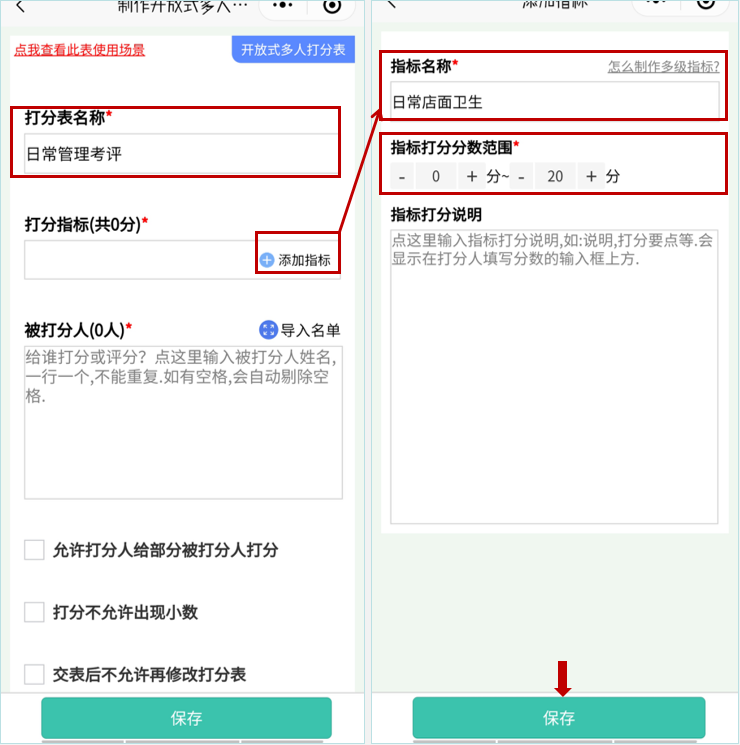Screen dimensions: 740x745
Task: Increase maximum score with plus beside 20
Action: (591, 176)
